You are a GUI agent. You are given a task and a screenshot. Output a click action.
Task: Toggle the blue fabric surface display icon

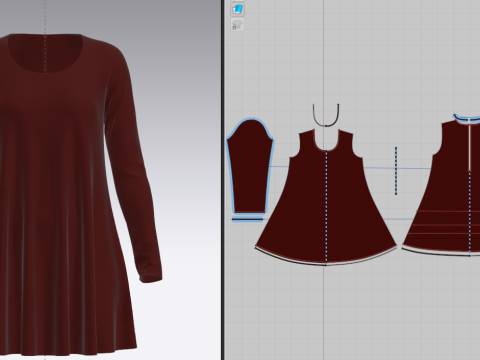click(x=237, y=10)
